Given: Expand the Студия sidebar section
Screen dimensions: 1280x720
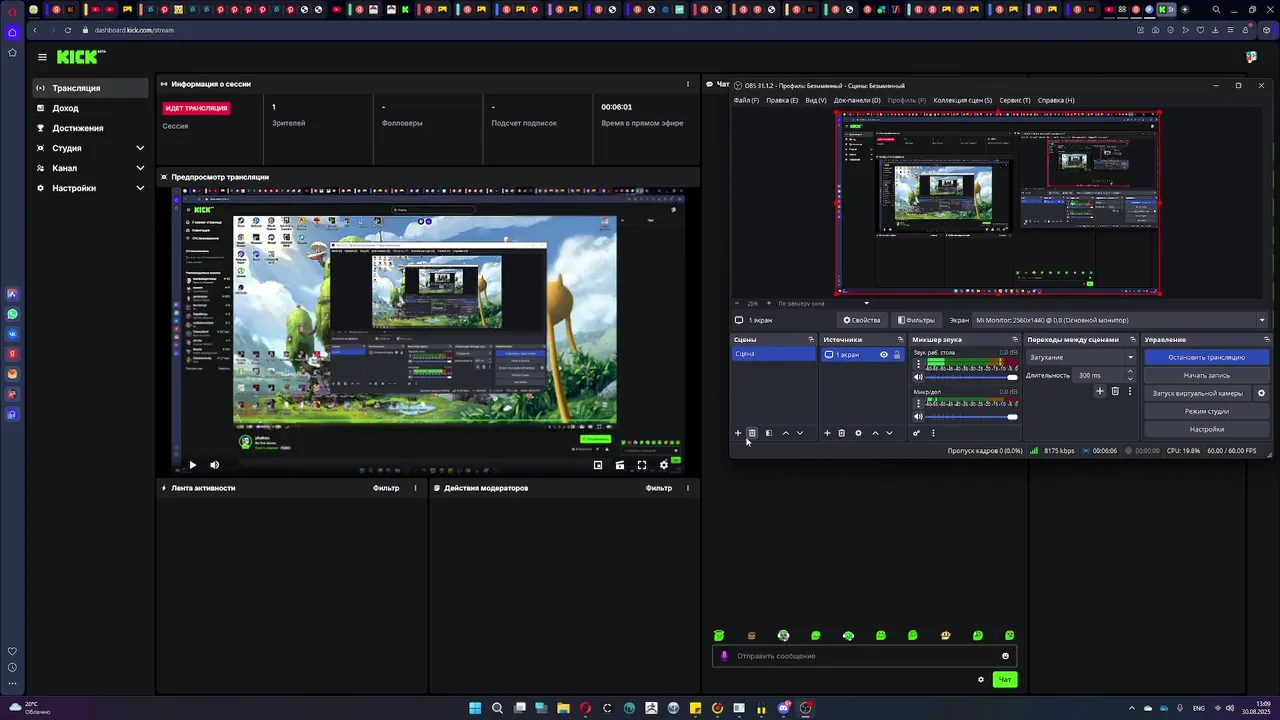Looking at the screenshot, I should point(140,148).
